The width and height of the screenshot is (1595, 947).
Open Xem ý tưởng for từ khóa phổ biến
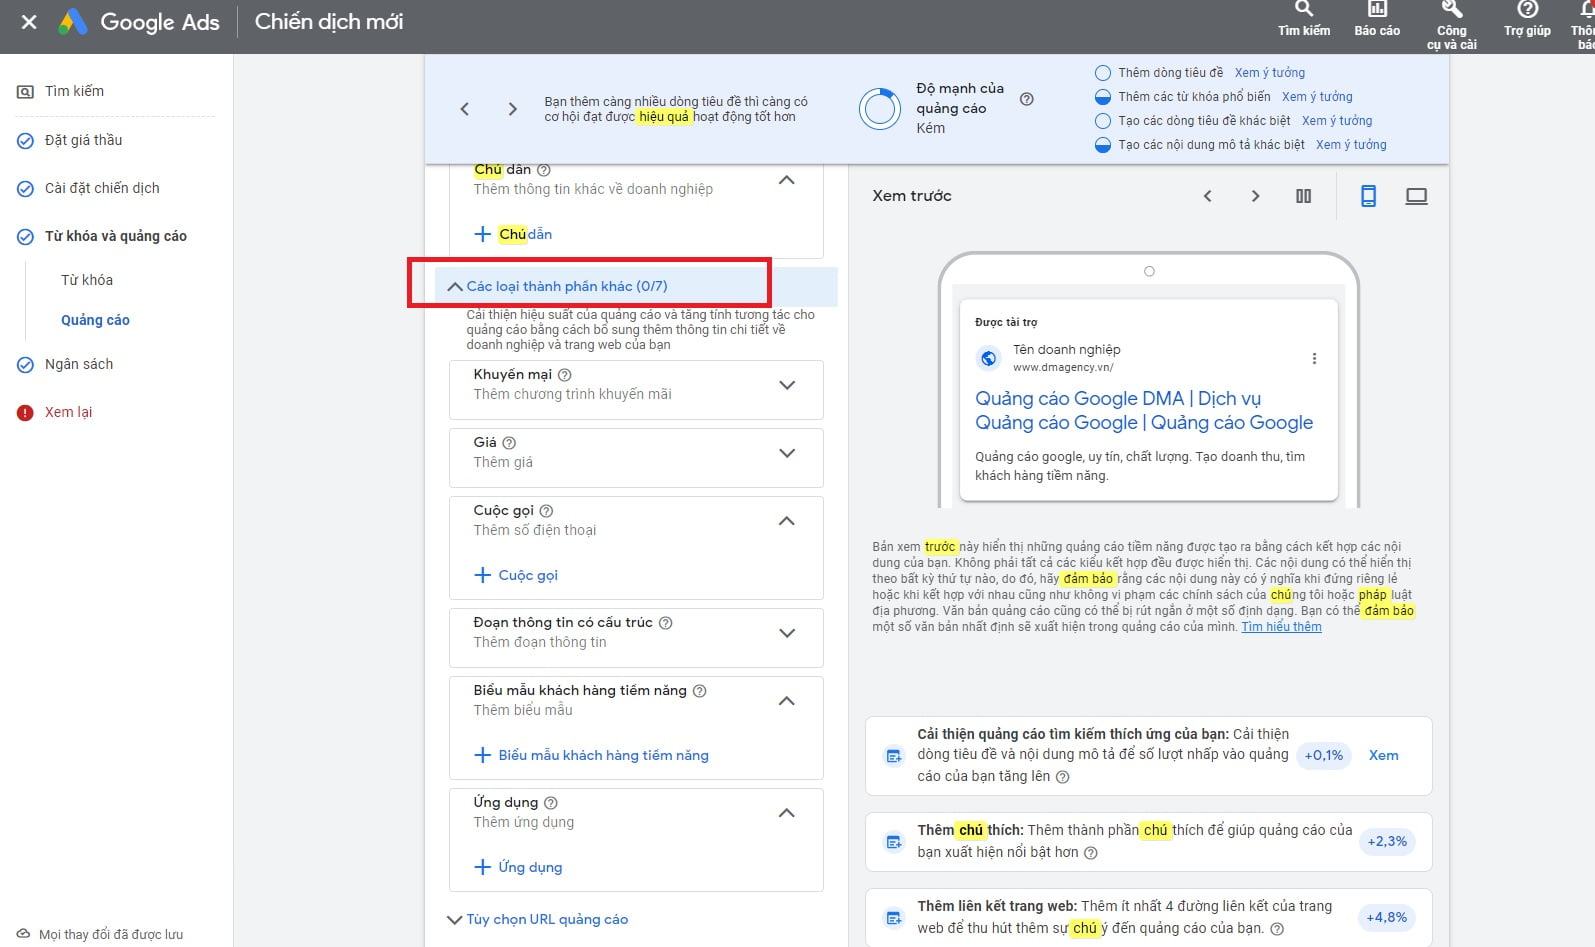pyautogui.click(x=1317, y=97)
